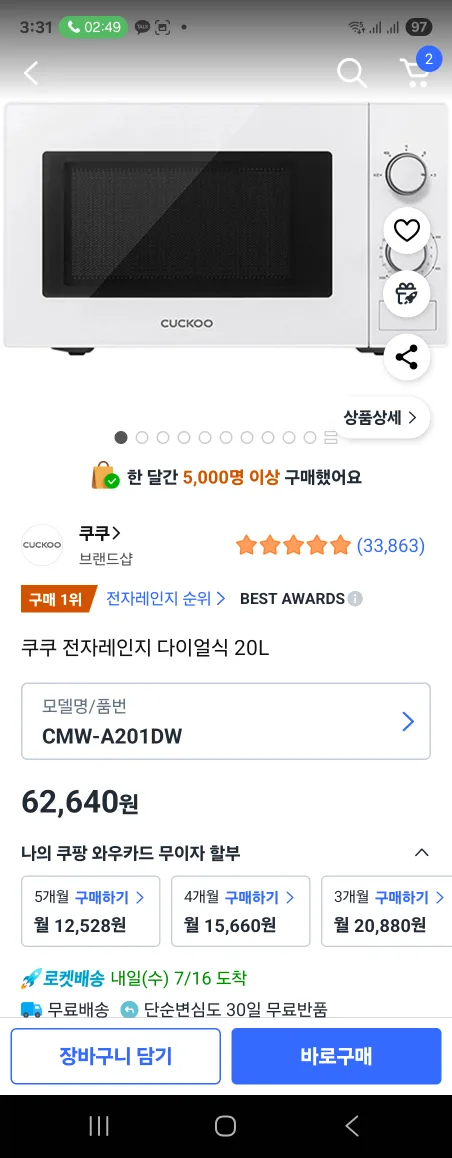Screen dimensions: 452x1158
Task: Expand the CMW-A201DW model selector
Action: pos(226,722)
